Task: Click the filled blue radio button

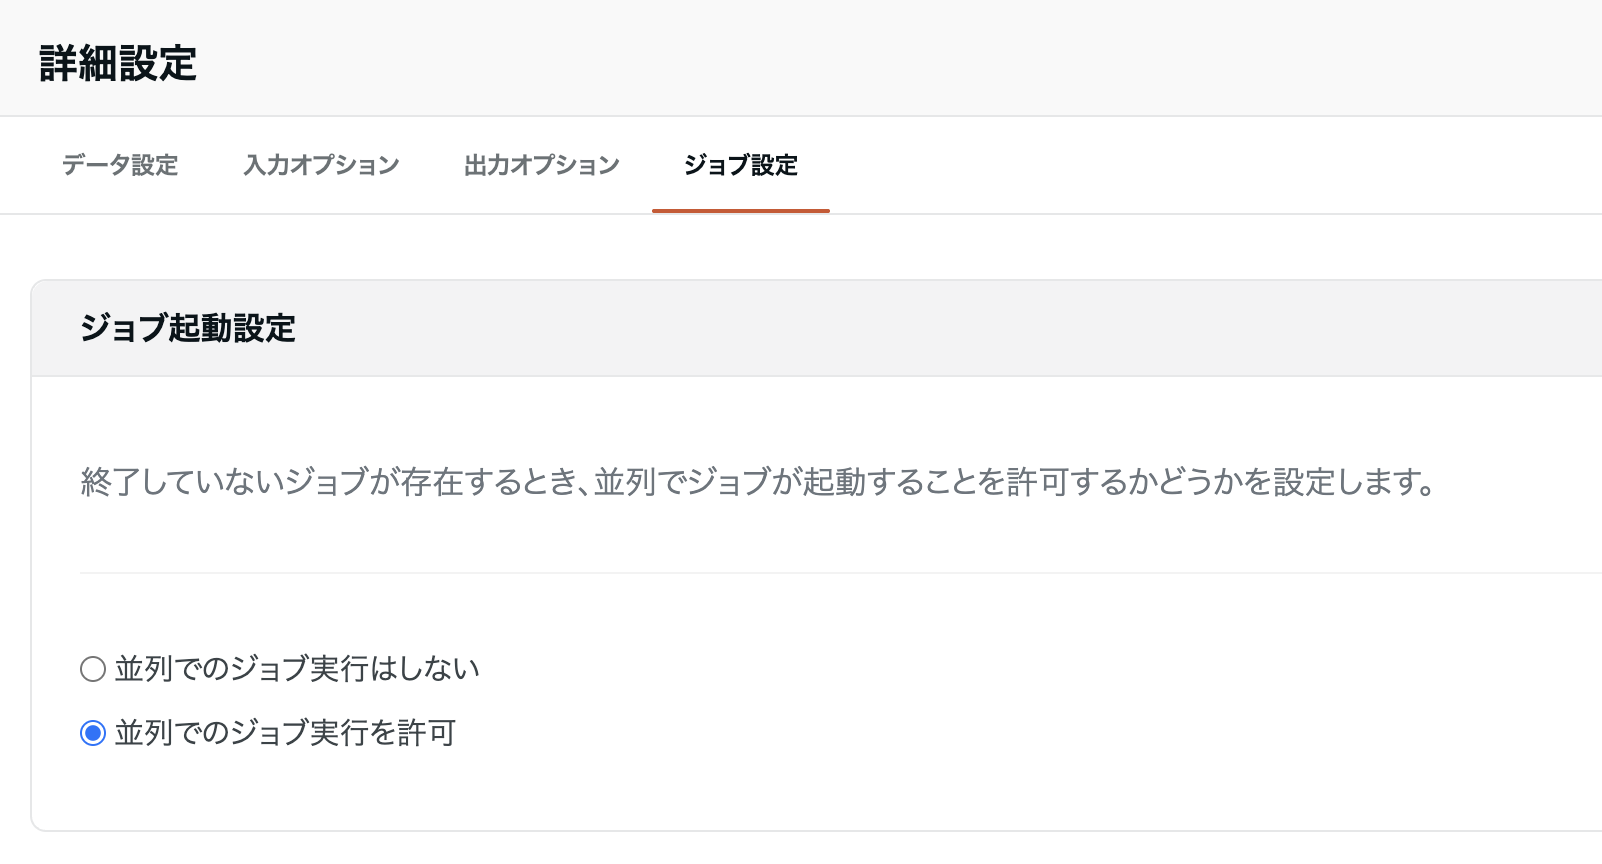Action: [92, 733]
